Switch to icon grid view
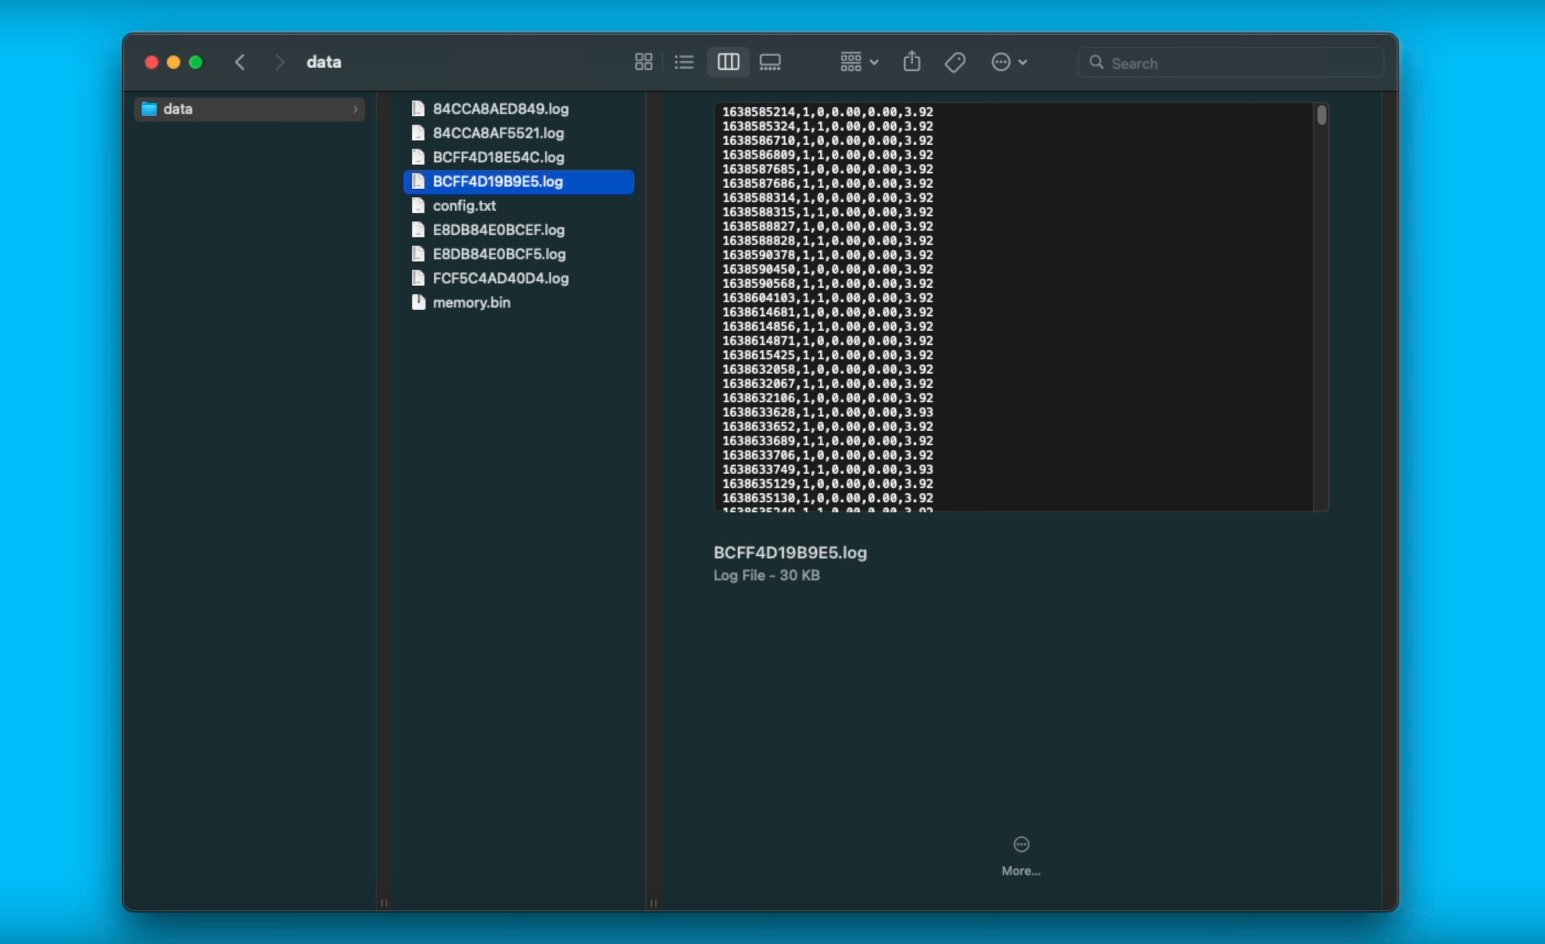This screenshot has width=1545, height=944. [644, 62]
